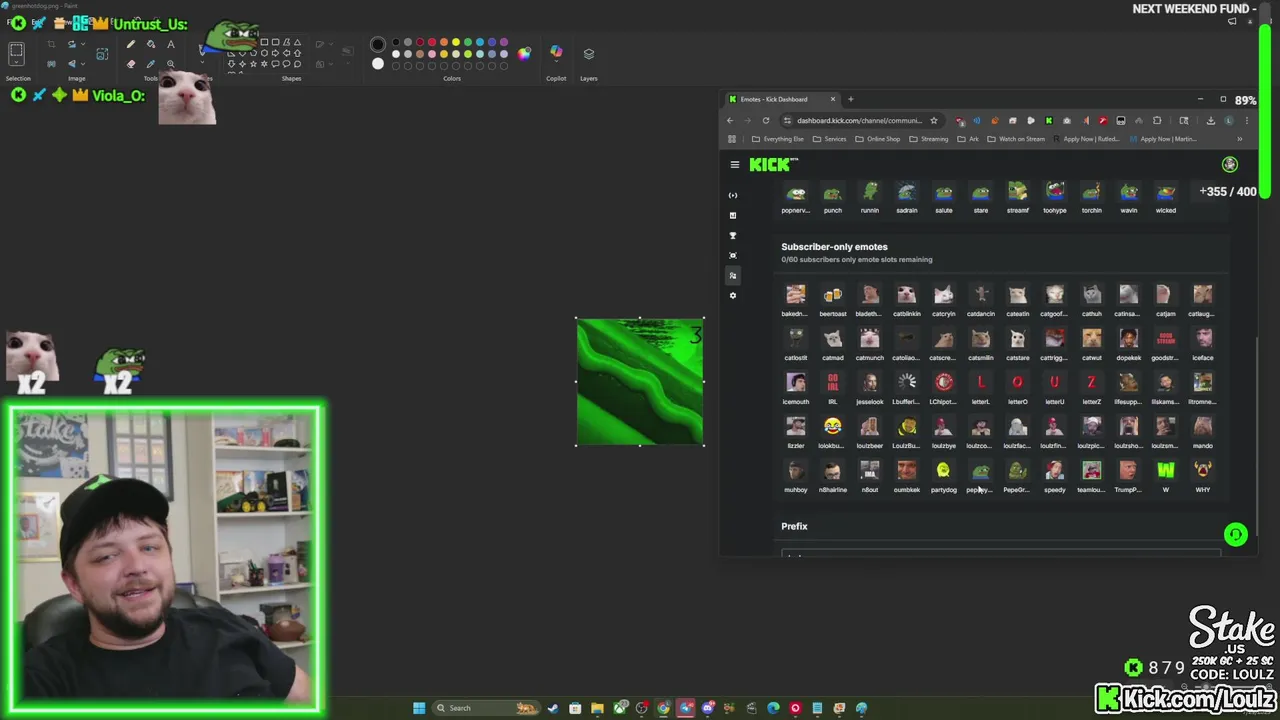
Task: Open the Services bookmark folder
Action: click(830, 139)
